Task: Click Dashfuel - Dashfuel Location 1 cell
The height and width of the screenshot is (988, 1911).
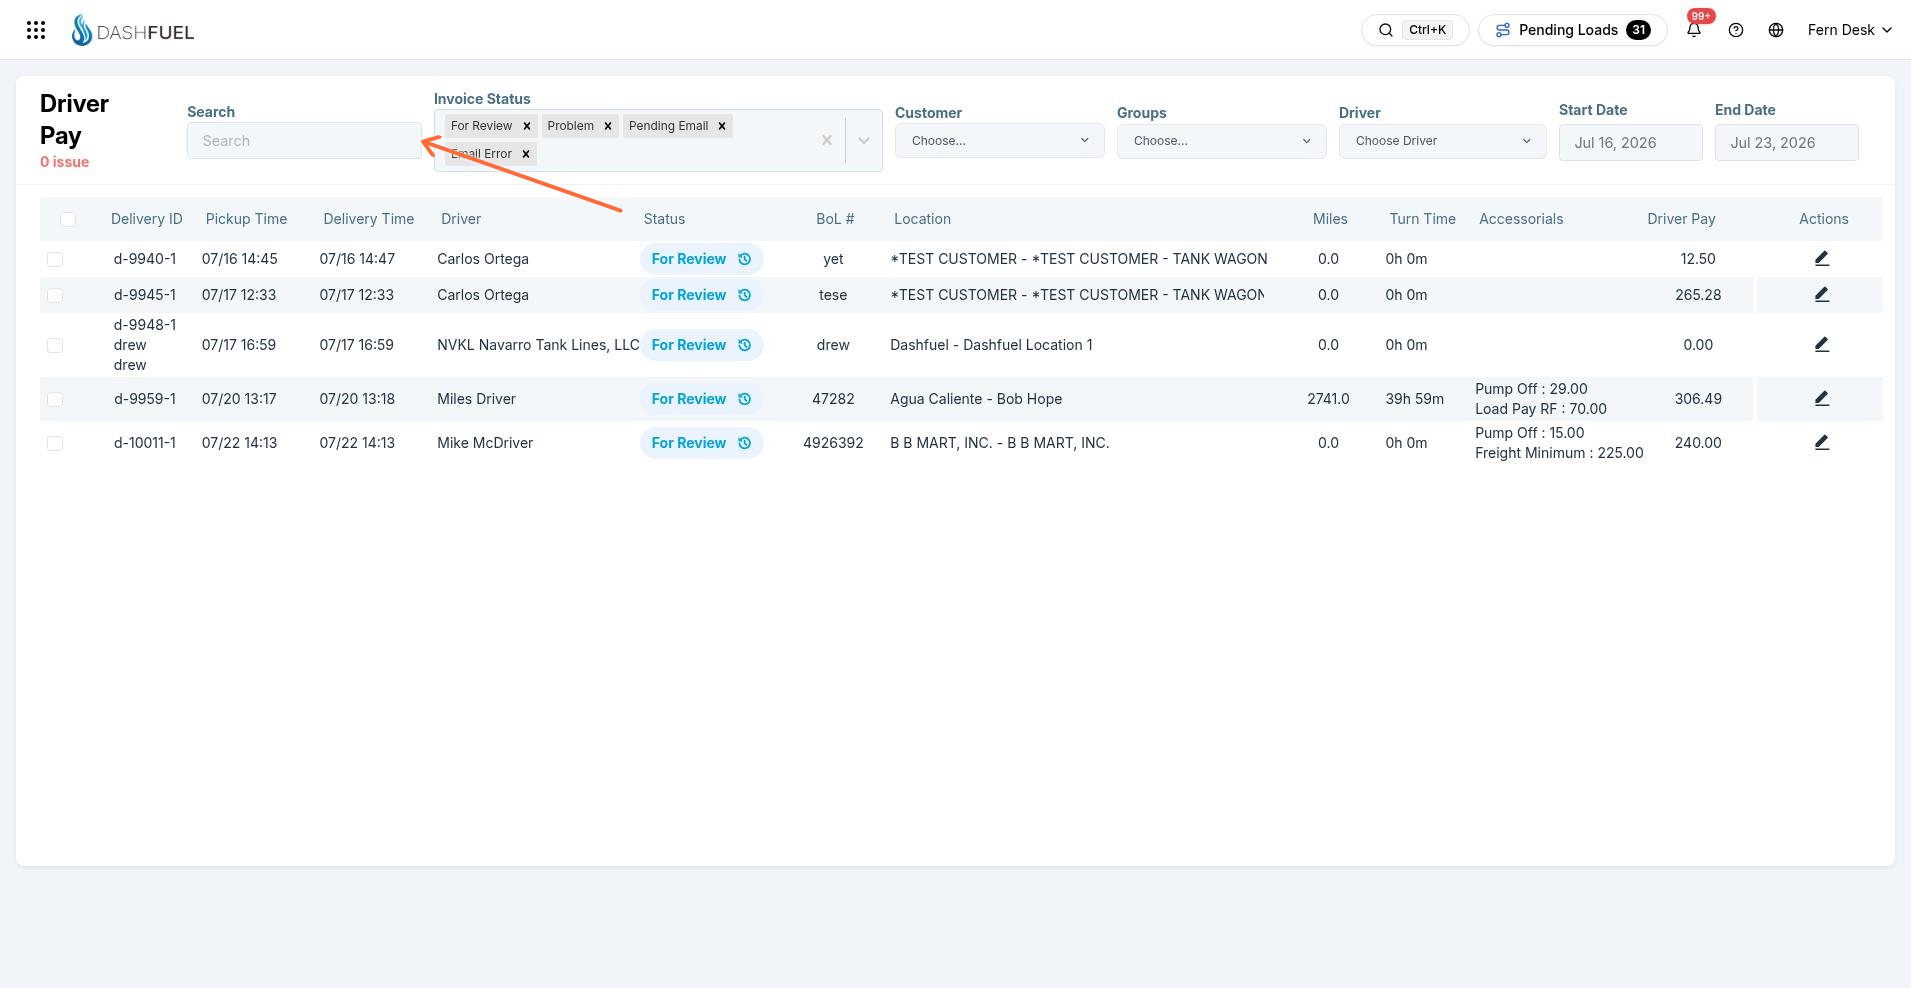Action: click(x=991, y=345)
